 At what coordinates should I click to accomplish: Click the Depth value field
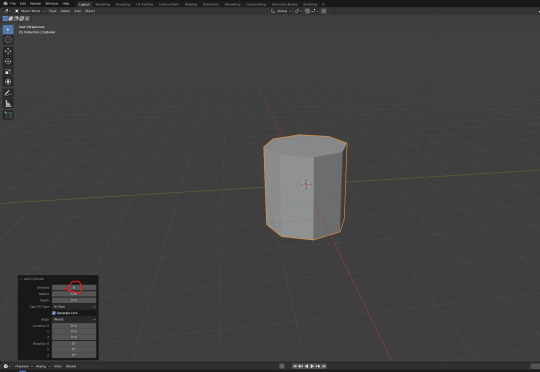74,300
